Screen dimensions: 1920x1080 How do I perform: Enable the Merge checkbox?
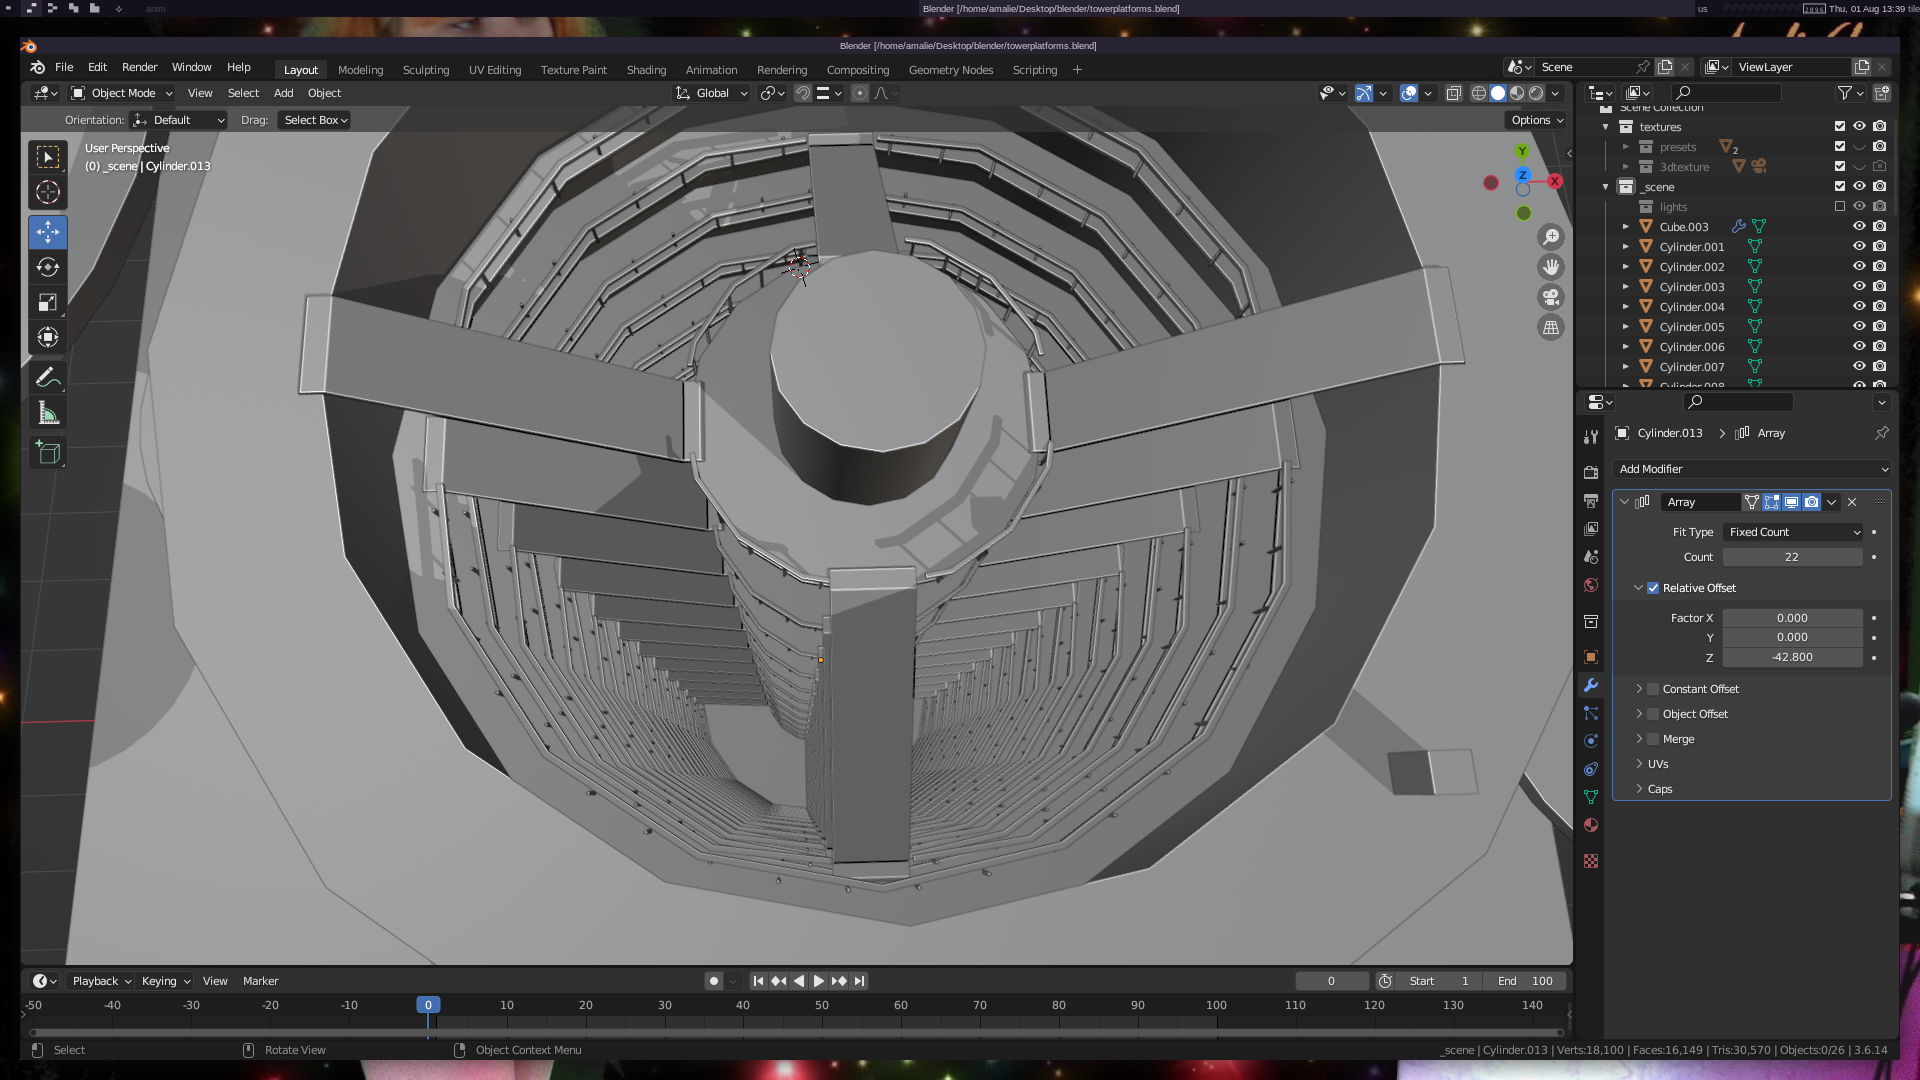pos(1653,739)
